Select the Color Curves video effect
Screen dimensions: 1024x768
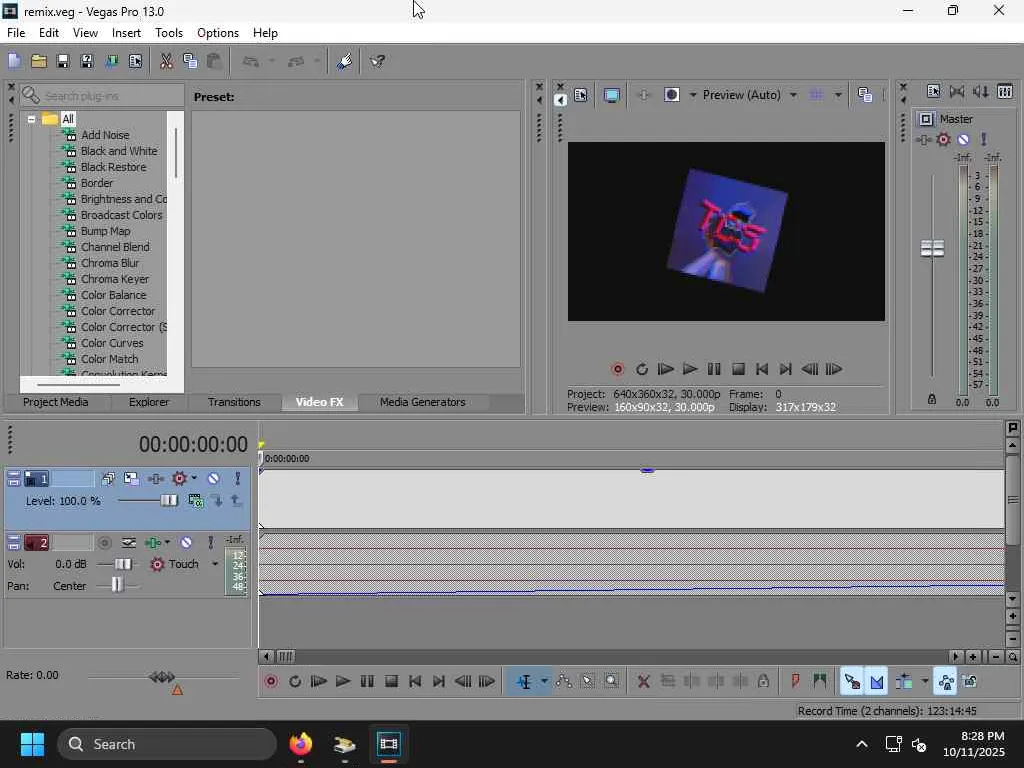pyautogui.click(x=112, y=343)
